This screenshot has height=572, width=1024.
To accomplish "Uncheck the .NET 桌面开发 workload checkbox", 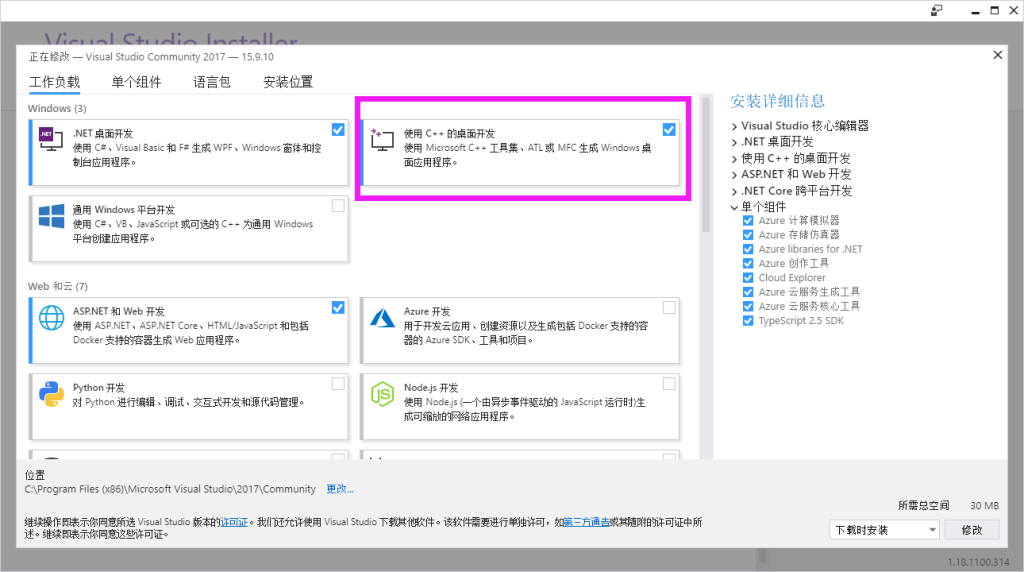I will (338, 129).
